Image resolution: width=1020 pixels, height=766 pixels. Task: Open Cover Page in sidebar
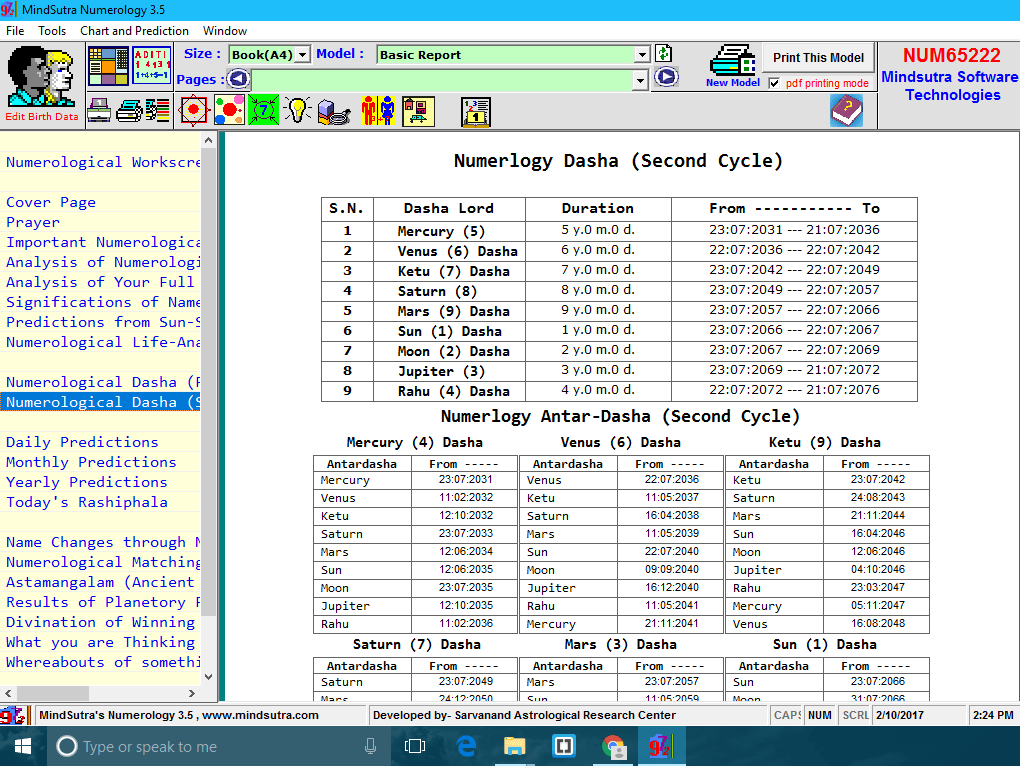[51, 202]
